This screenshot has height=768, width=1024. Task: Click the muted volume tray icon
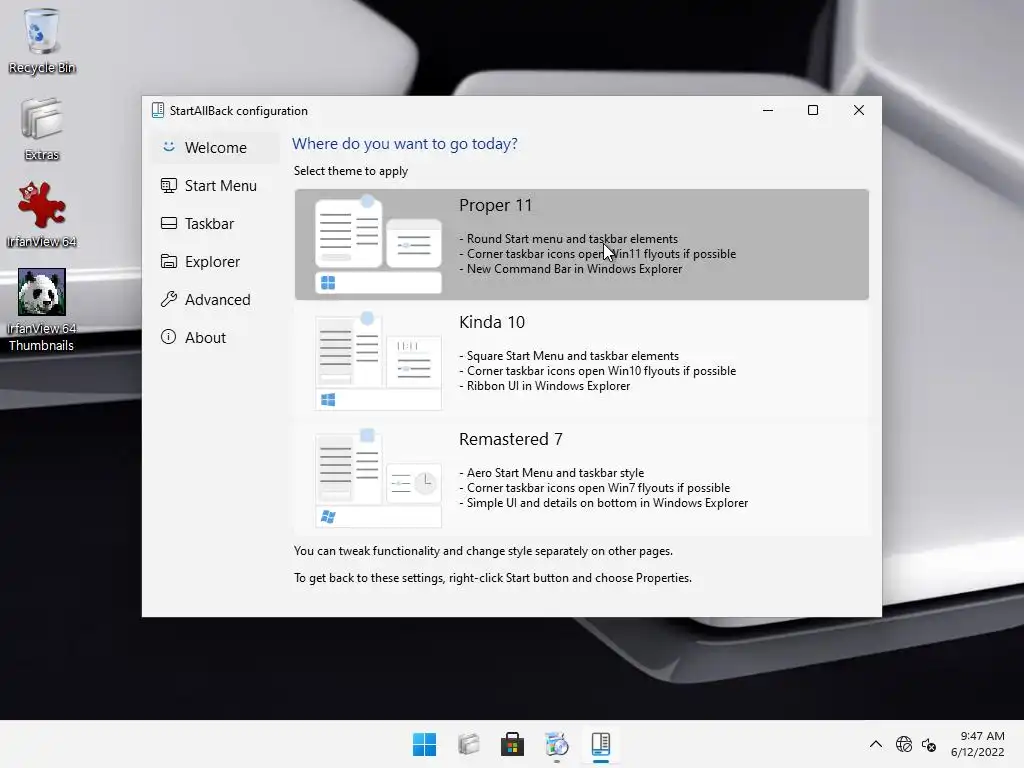(928, 744)
